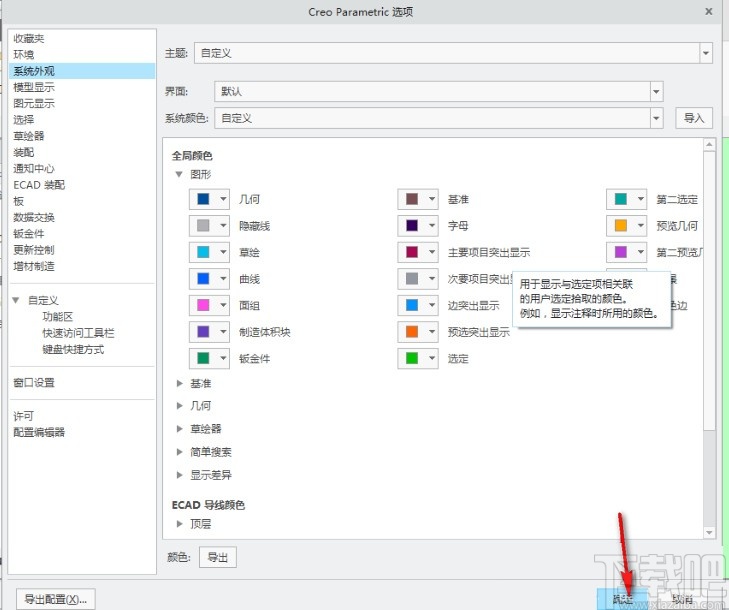Click scrollbar up arrow of color list

709,145
